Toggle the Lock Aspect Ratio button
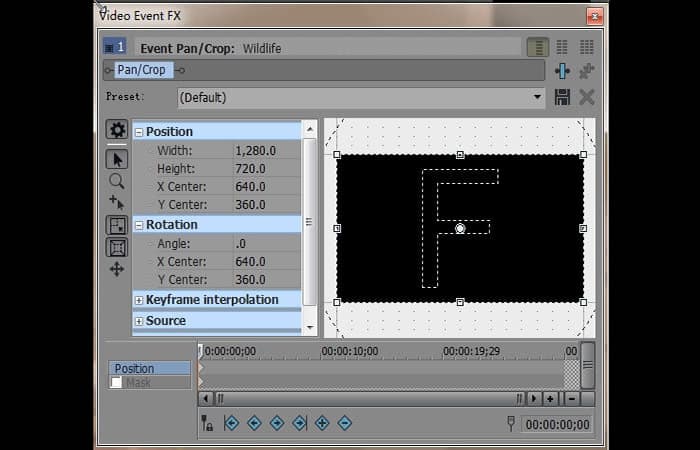The height and width of the screenshot is (450, 700). point(117,247)
